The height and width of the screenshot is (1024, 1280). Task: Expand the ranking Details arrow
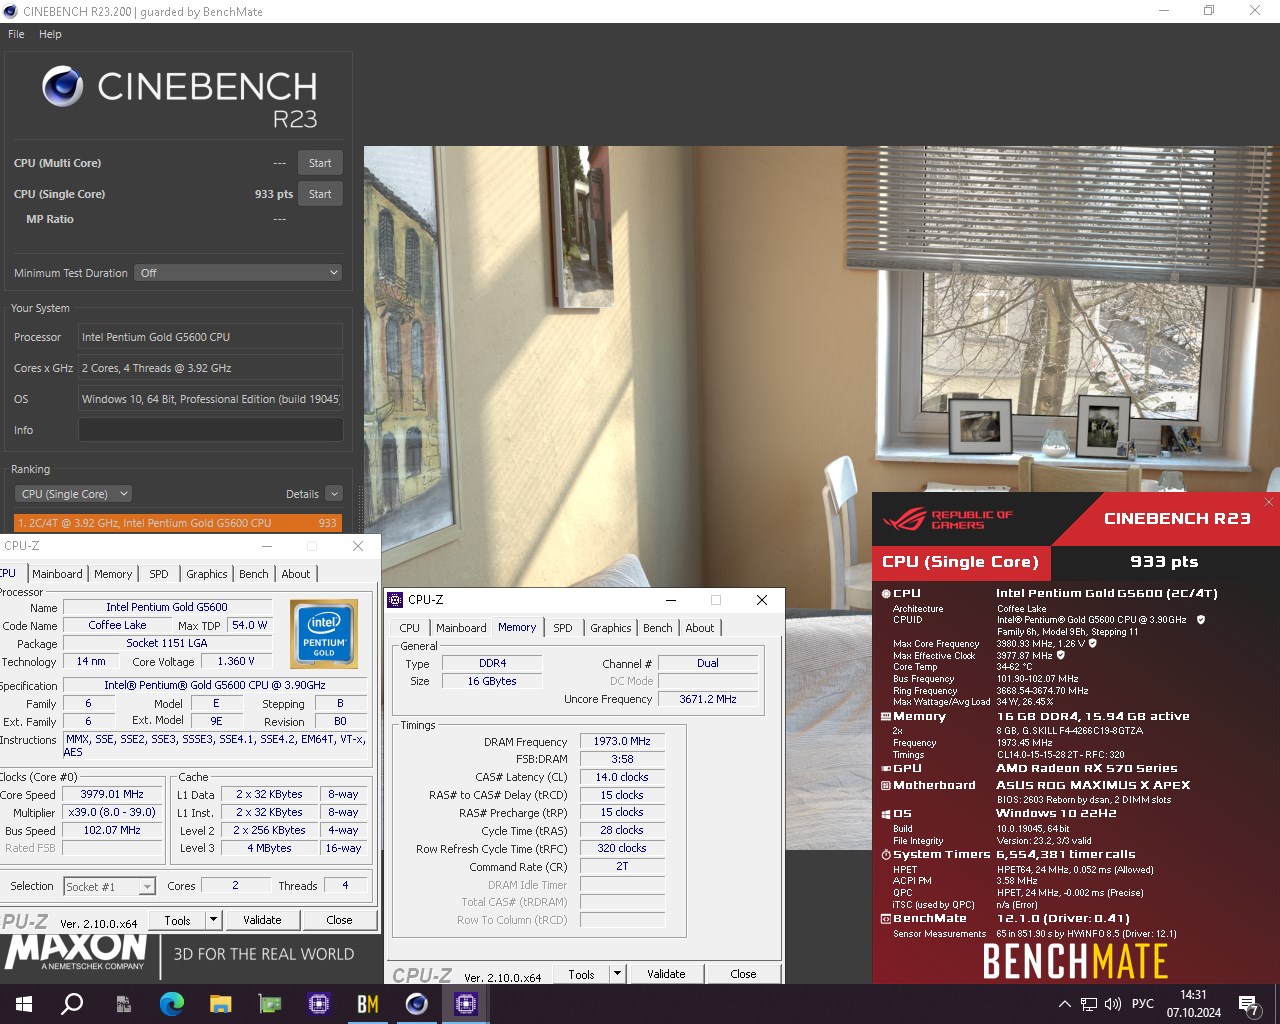pos(334,494)
